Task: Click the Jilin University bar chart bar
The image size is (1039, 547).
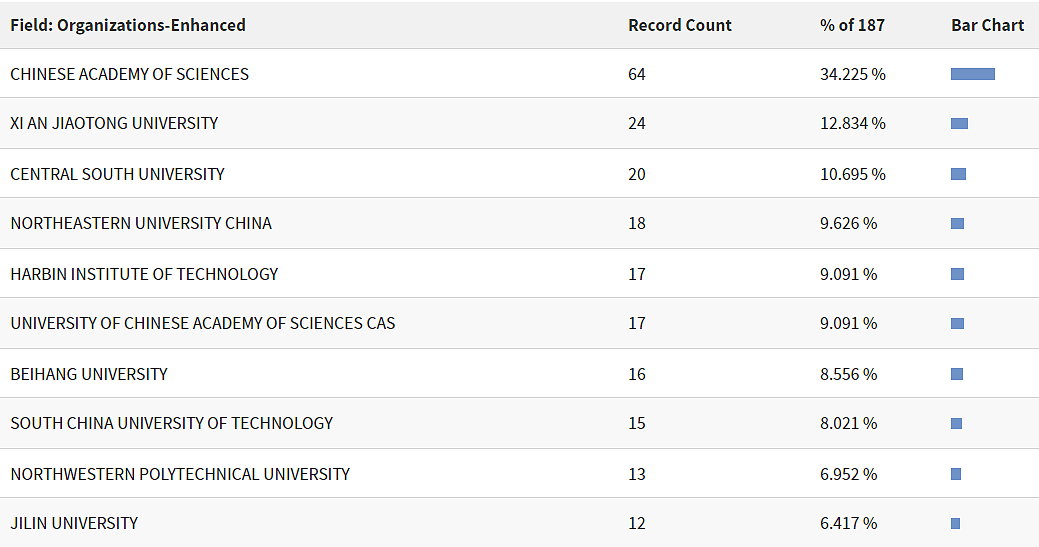Action: (955, 523)
